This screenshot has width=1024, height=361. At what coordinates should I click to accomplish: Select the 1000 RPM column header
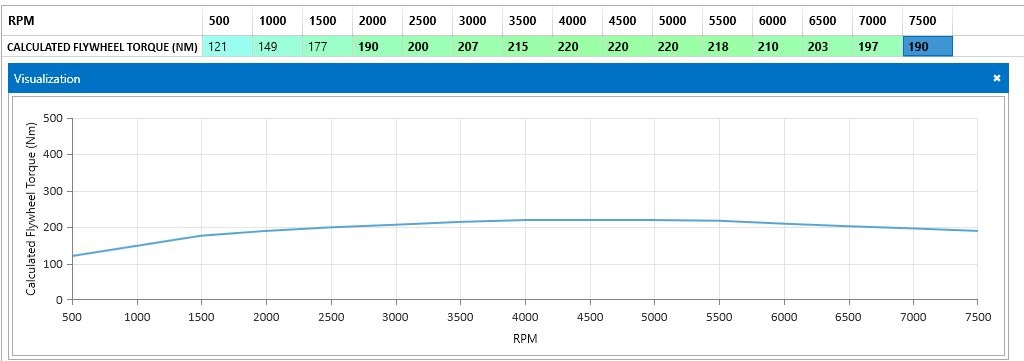(x=278, y=21)
